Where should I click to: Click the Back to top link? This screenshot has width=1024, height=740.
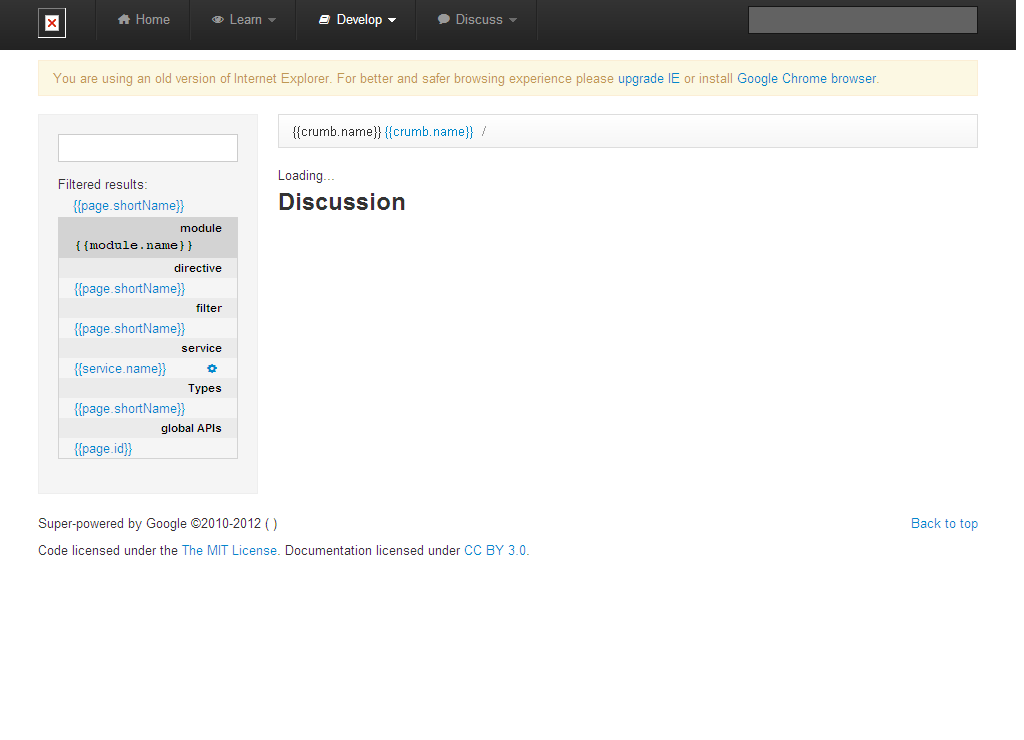click(944, 523)
